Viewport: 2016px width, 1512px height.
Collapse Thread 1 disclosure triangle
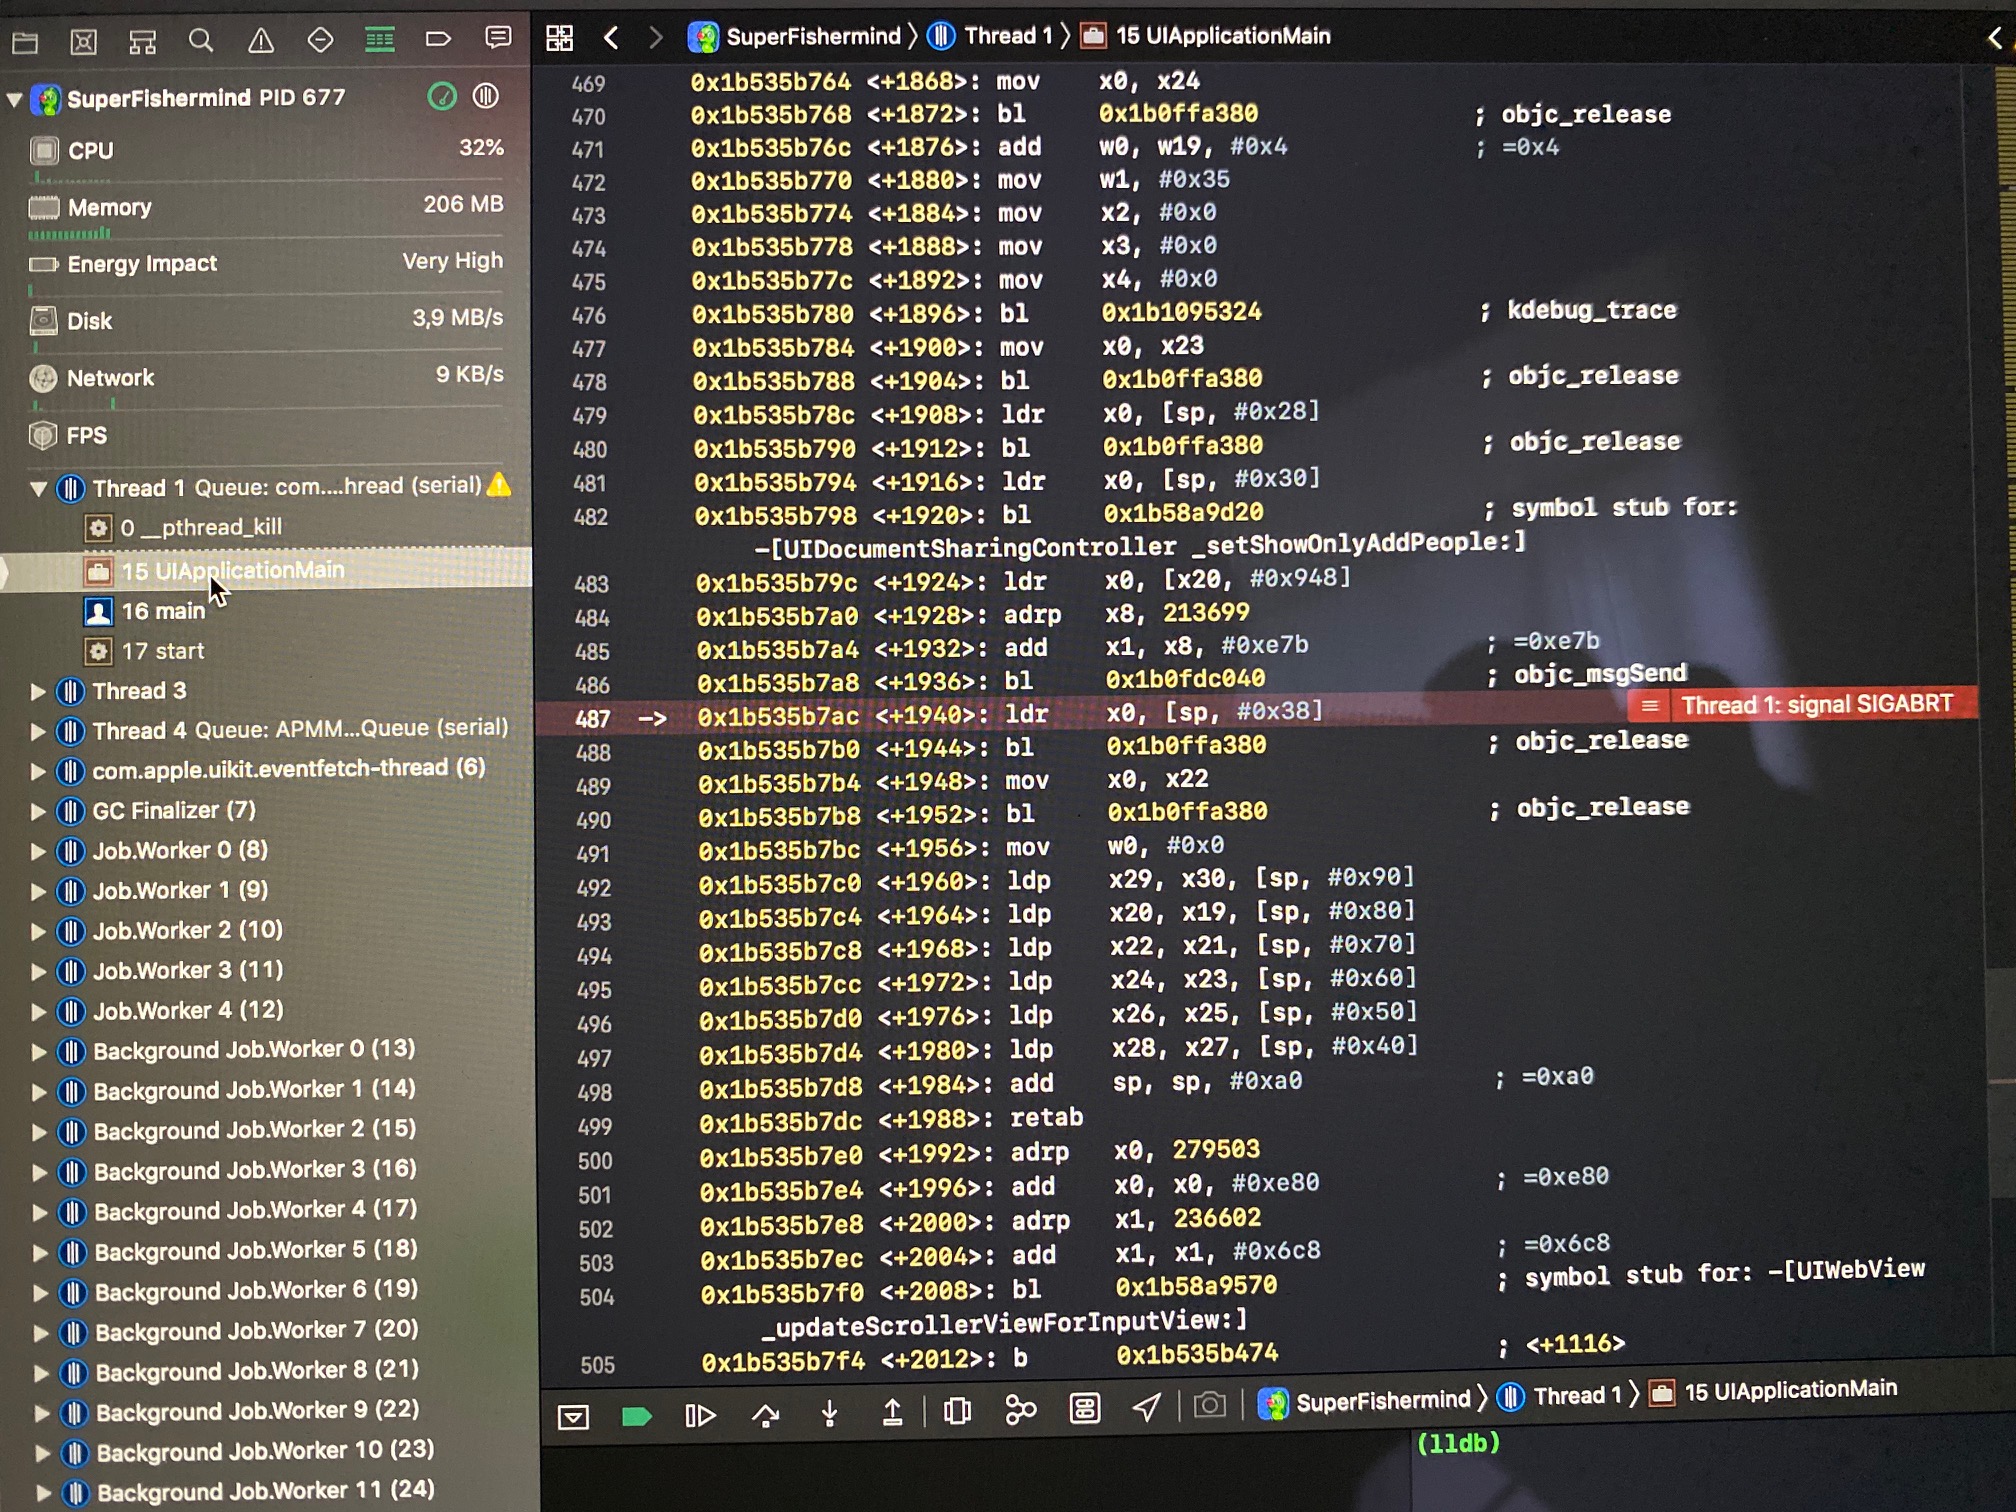39,489
